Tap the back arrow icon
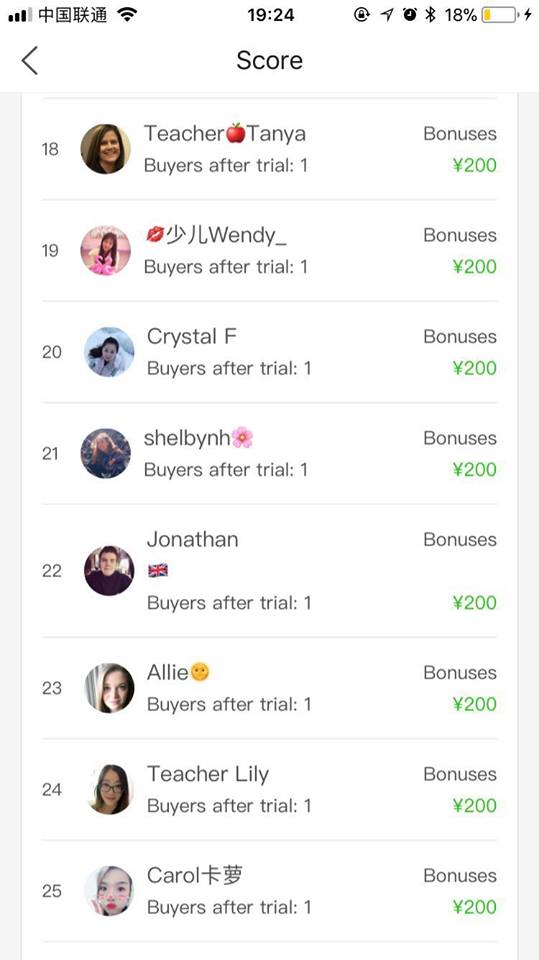This screenshot has height=960, width=539. point(29,61)
